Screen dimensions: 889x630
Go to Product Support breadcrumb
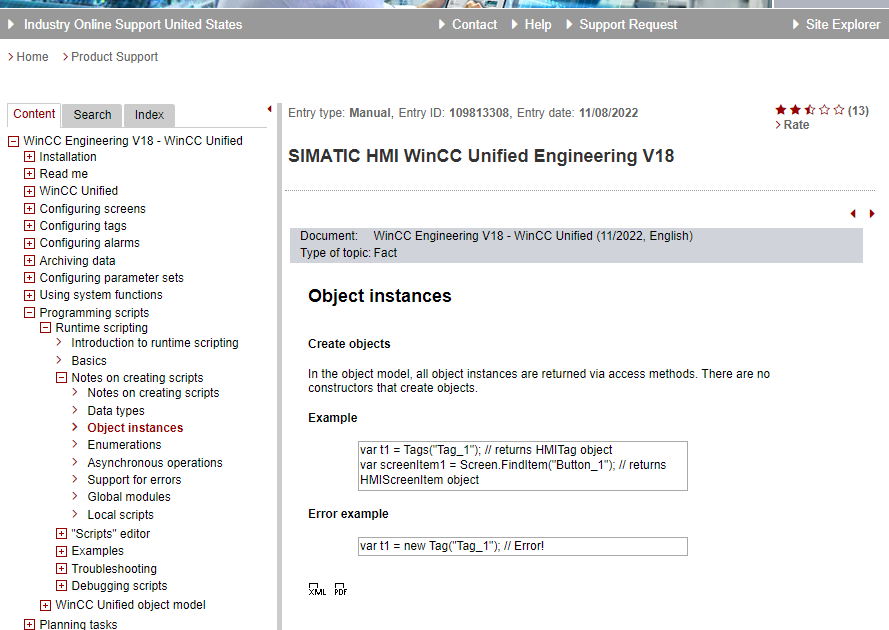115,57
